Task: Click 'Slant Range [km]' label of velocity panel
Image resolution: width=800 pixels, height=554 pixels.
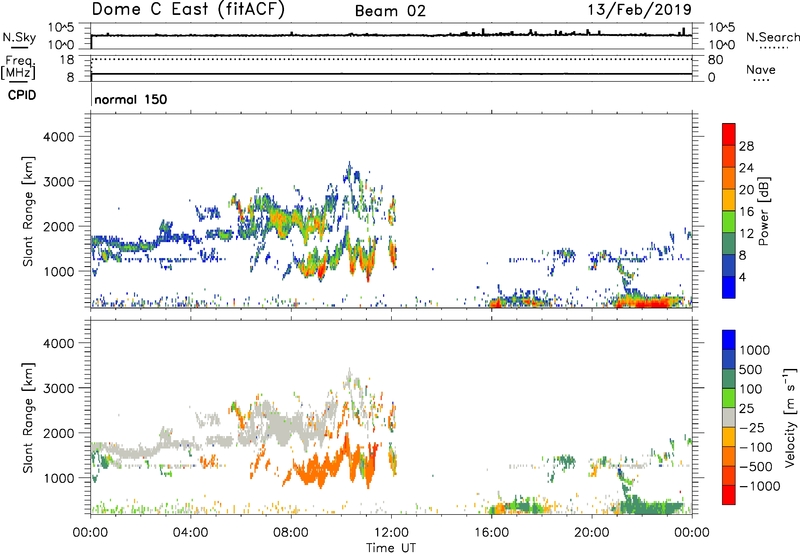Action: point(28,418)
